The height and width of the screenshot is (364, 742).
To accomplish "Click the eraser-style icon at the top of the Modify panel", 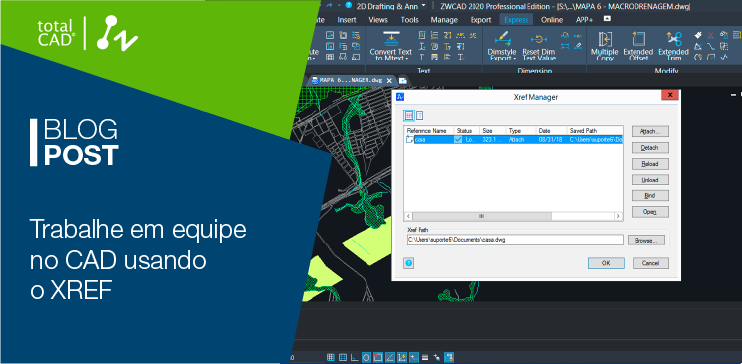I will tap(698, 35).
